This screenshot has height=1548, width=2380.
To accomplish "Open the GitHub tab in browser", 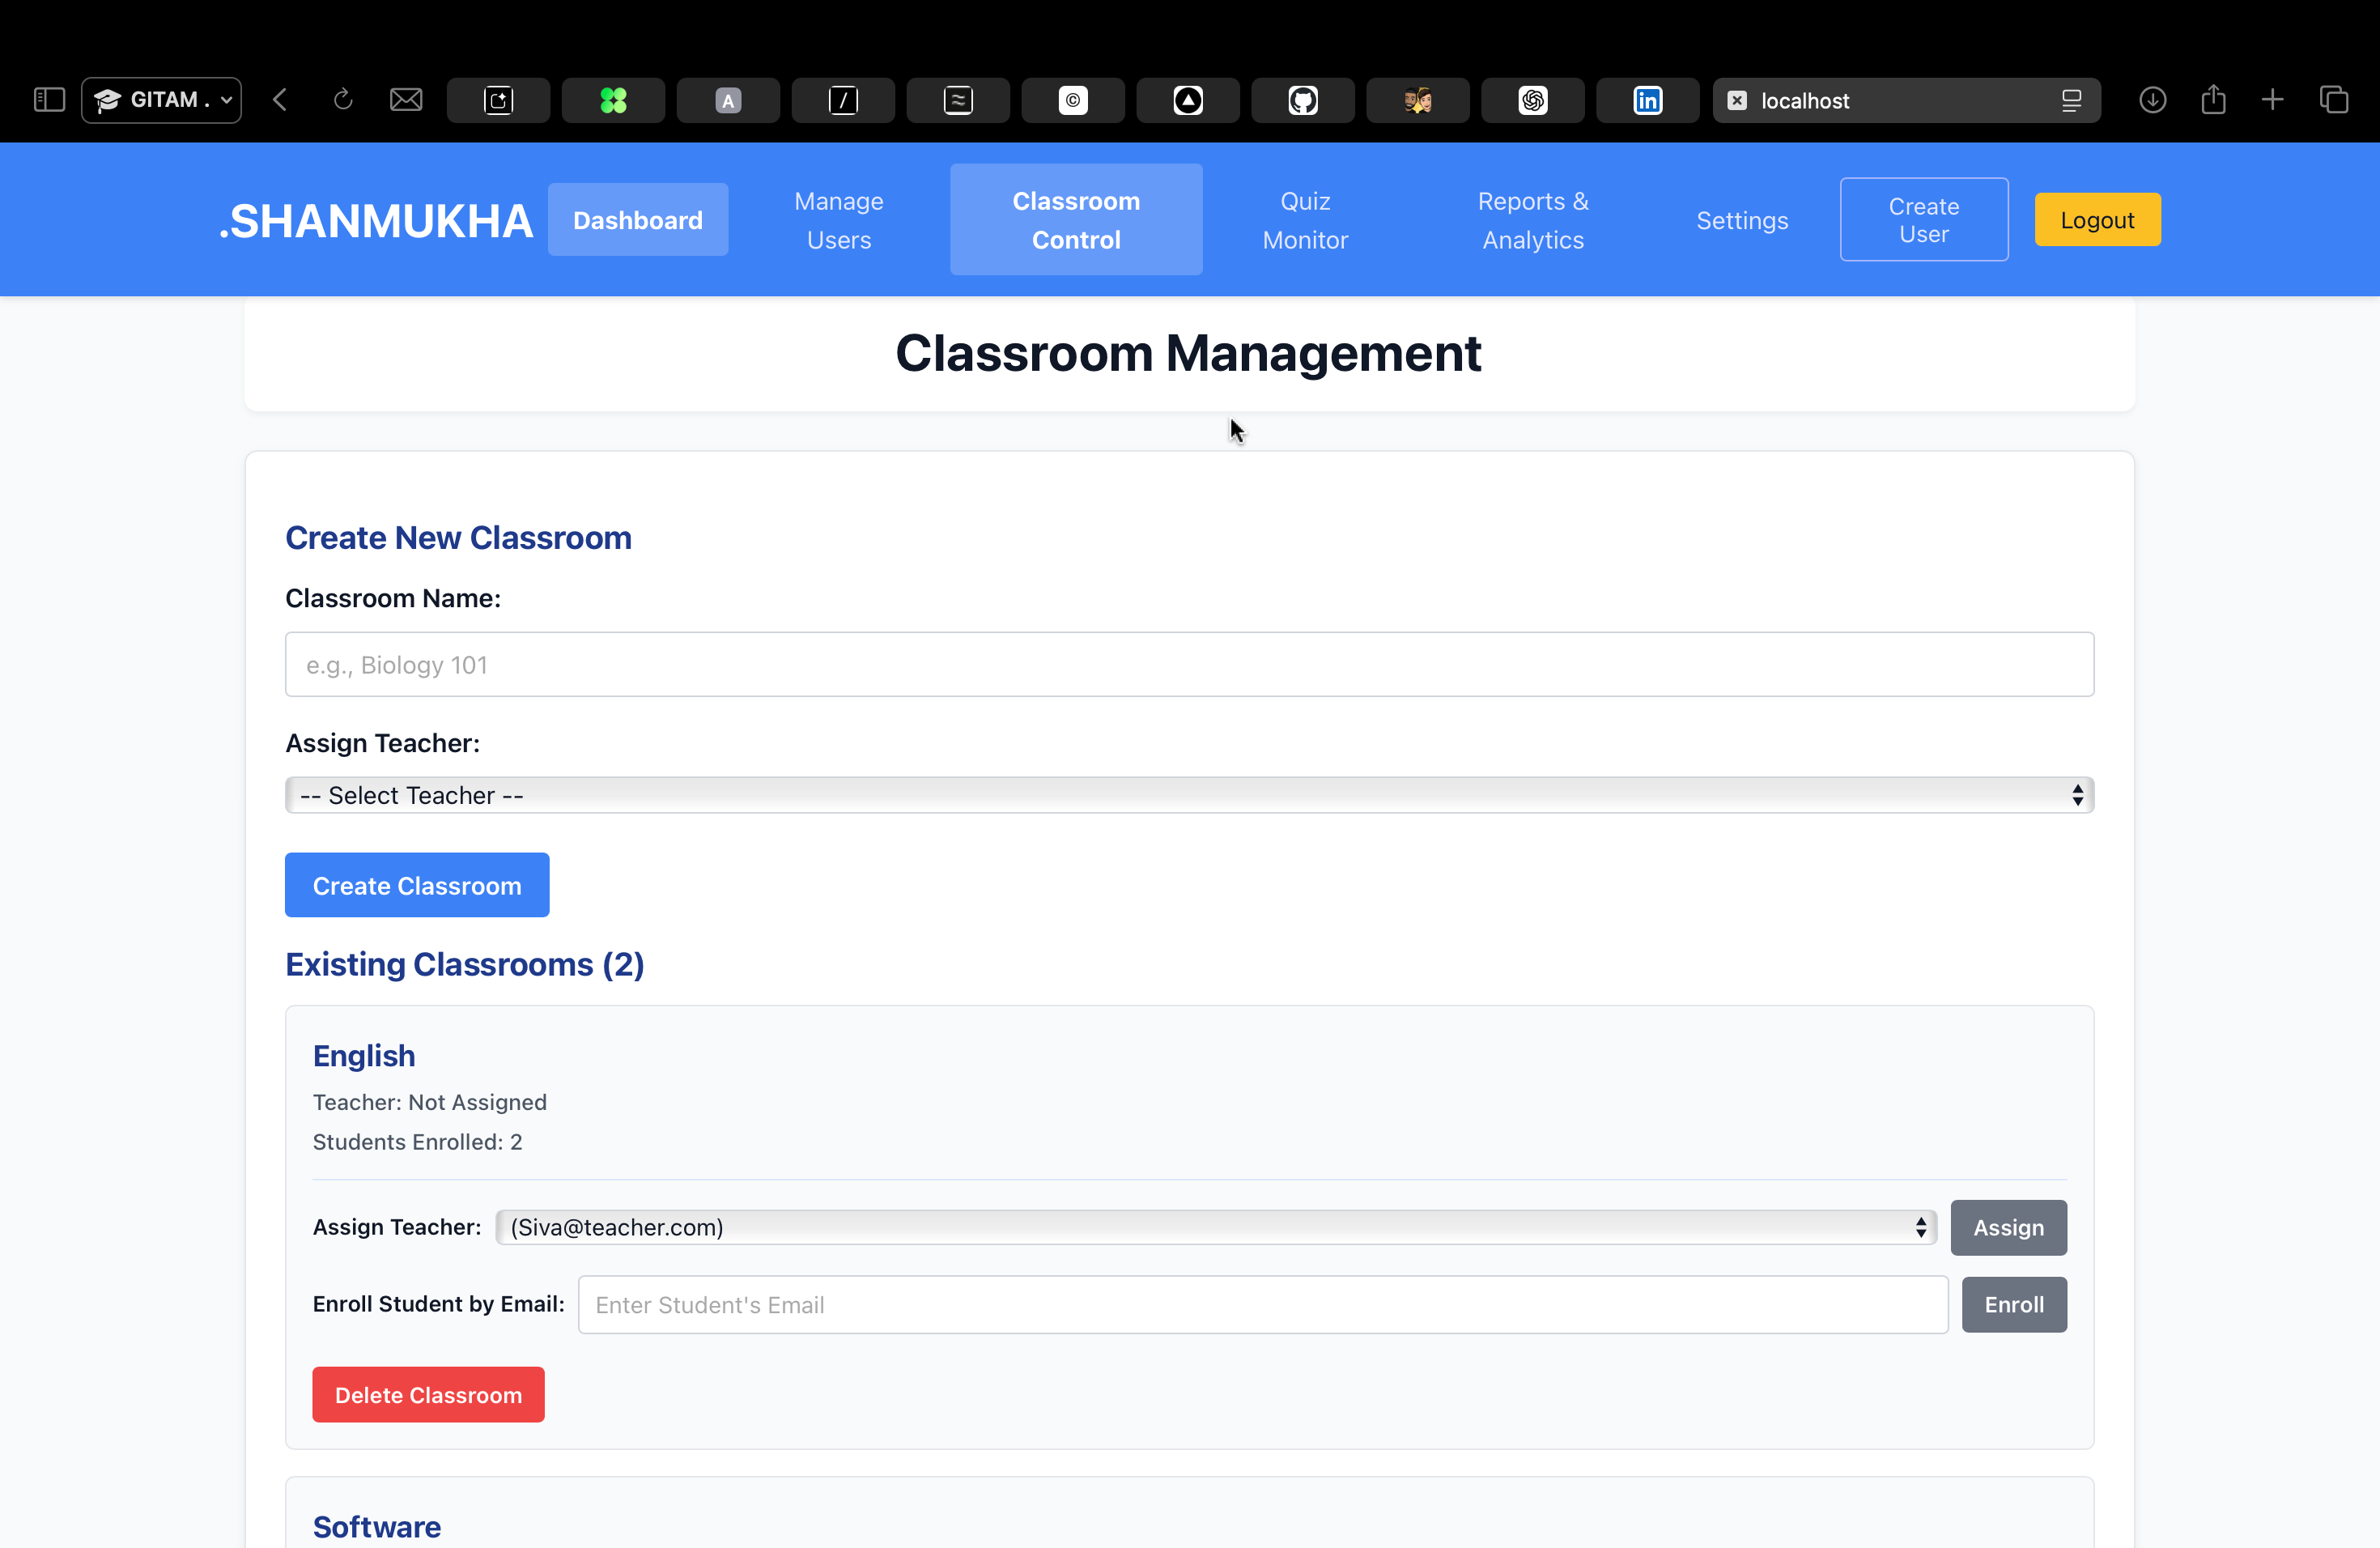I will pos(1302,100).
